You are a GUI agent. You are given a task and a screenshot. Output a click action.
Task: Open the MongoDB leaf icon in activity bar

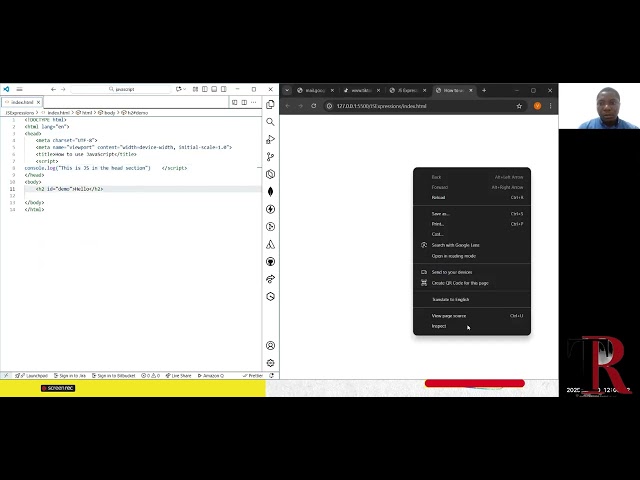click(270, 191)
